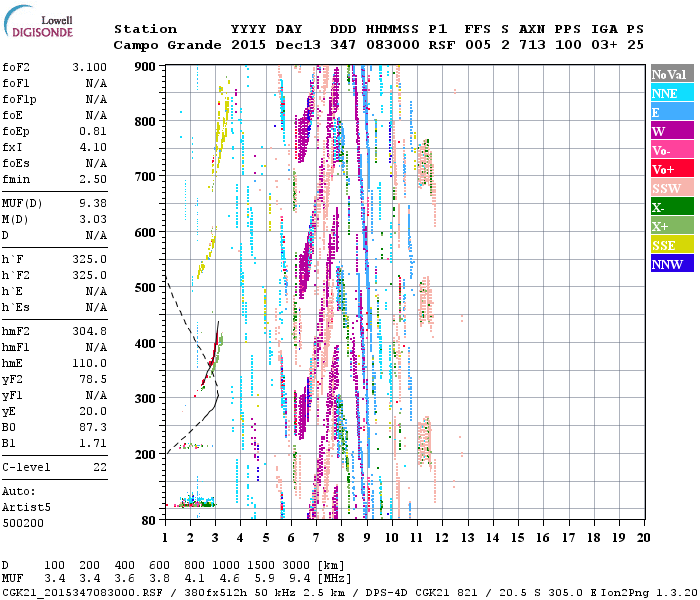Select the SSW salmon legend swatch
This screenshot has width=700, height=600.
672,188
